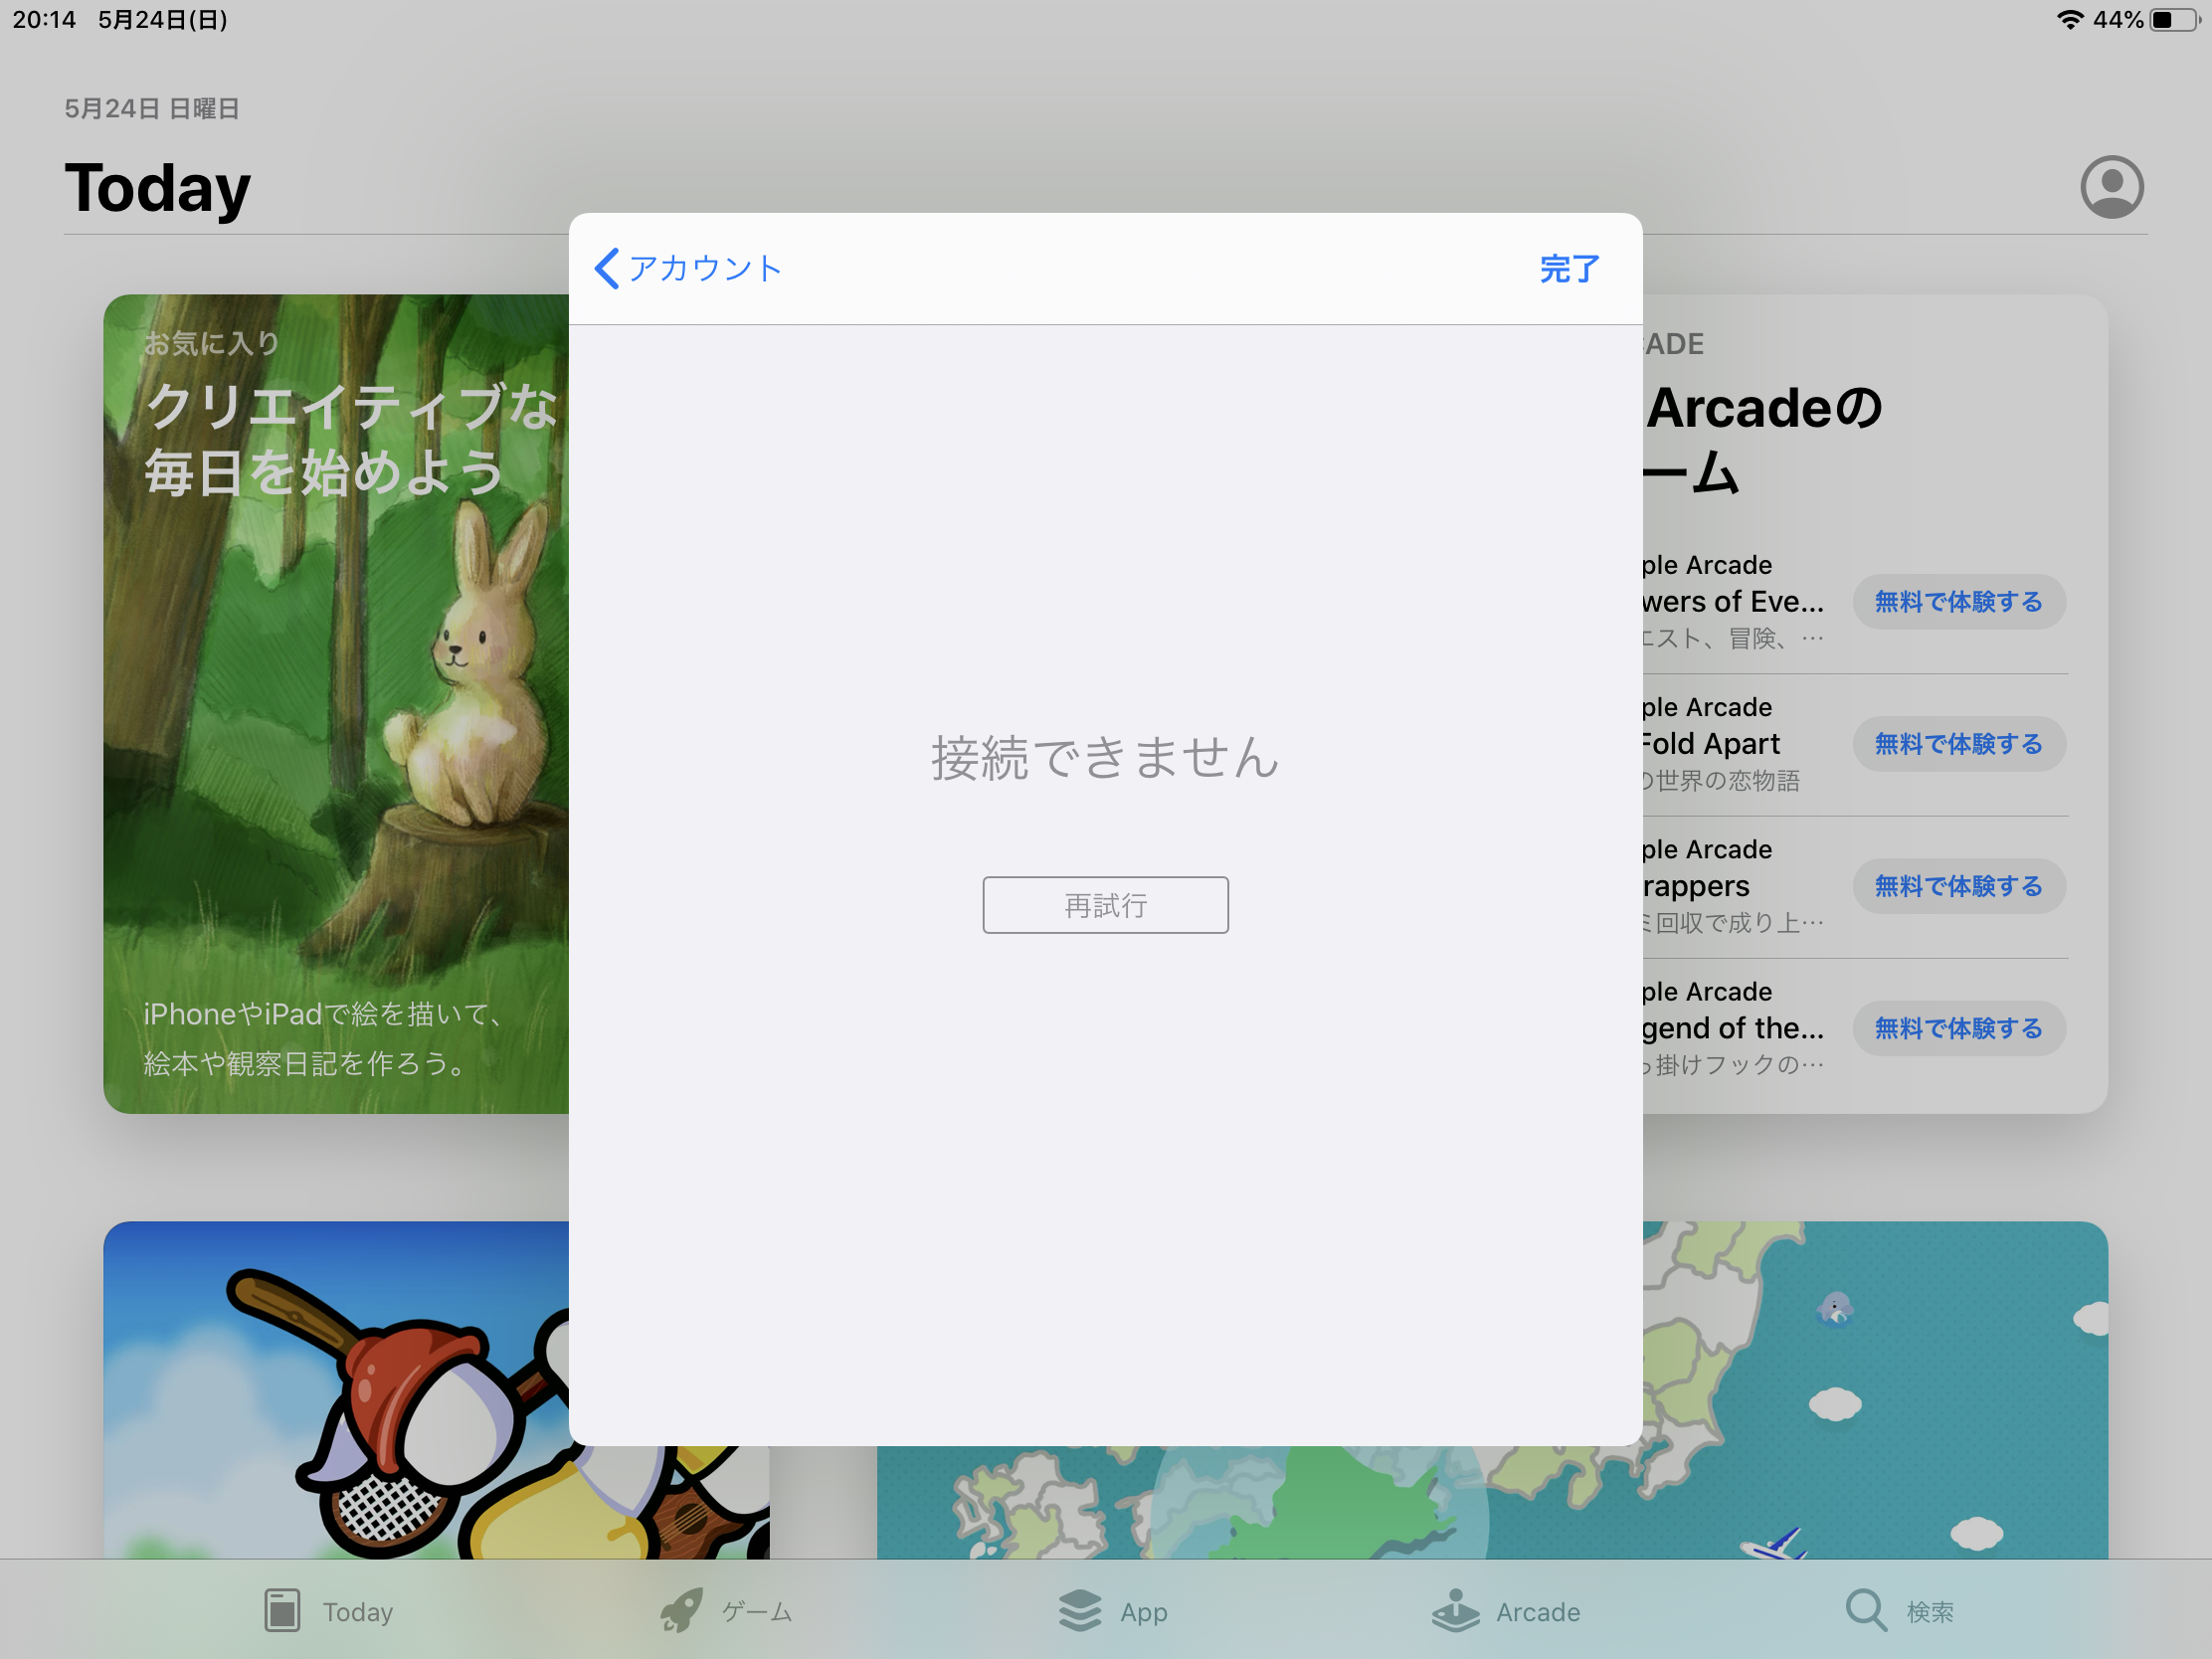
Task: Switch to the Arcade tab label
Action: [x=1537, y=1612]
